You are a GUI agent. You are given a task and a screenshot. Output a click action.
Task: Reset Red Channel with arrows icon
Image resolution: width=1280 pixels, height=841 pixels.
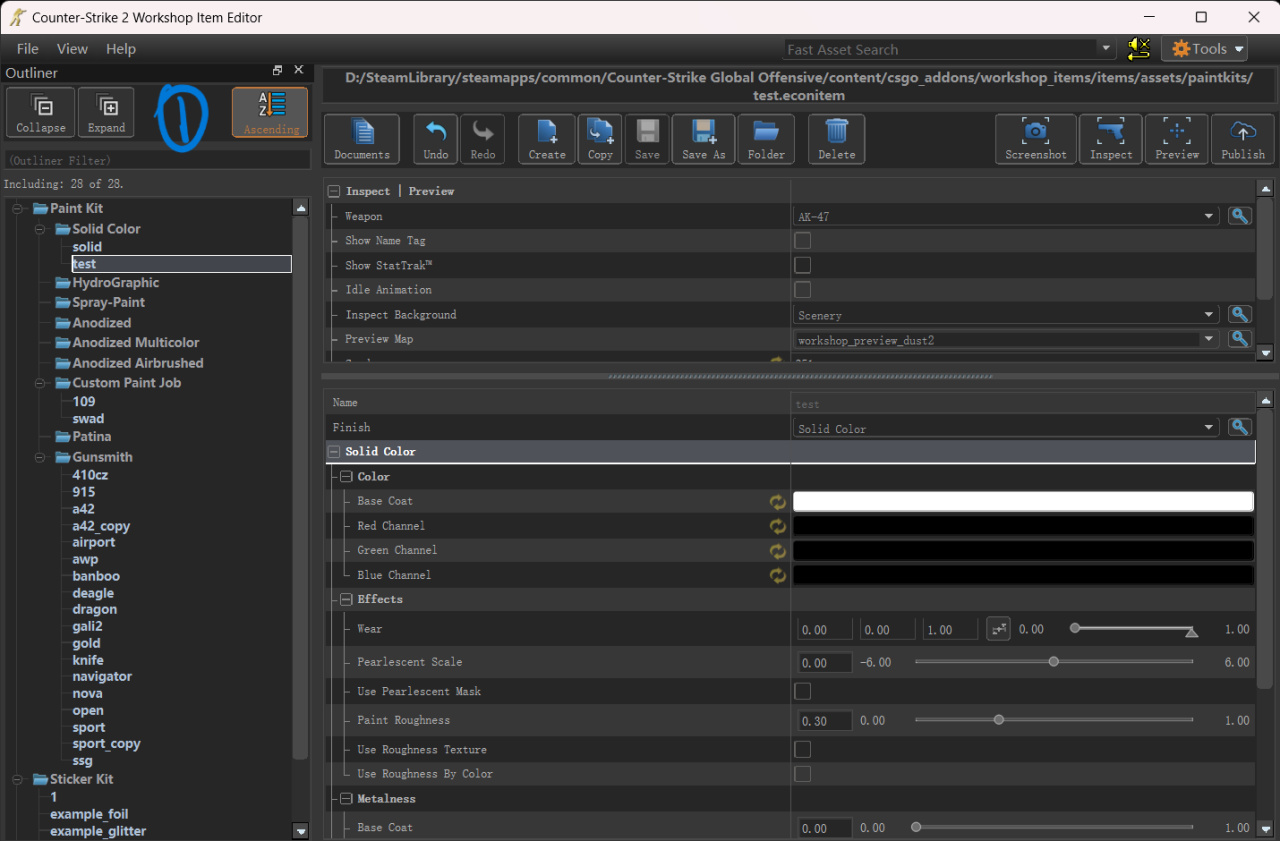777,526
